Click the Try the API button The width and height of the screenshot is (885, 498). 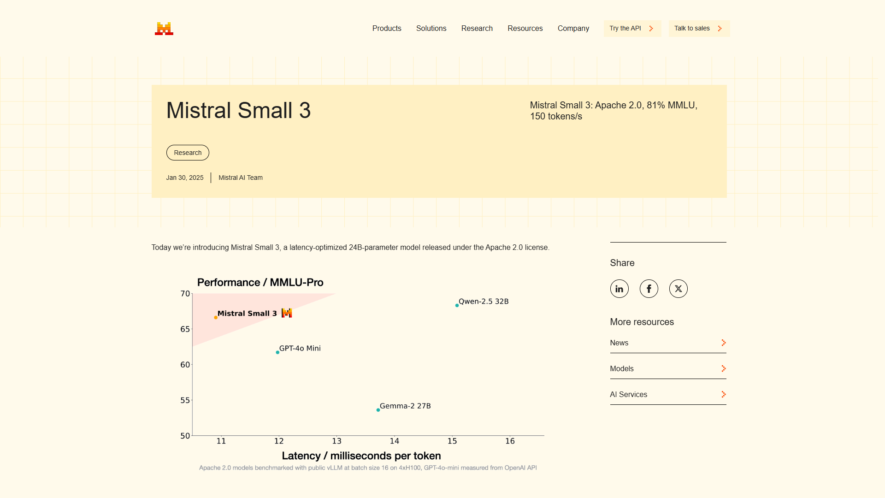pos(632,28)
